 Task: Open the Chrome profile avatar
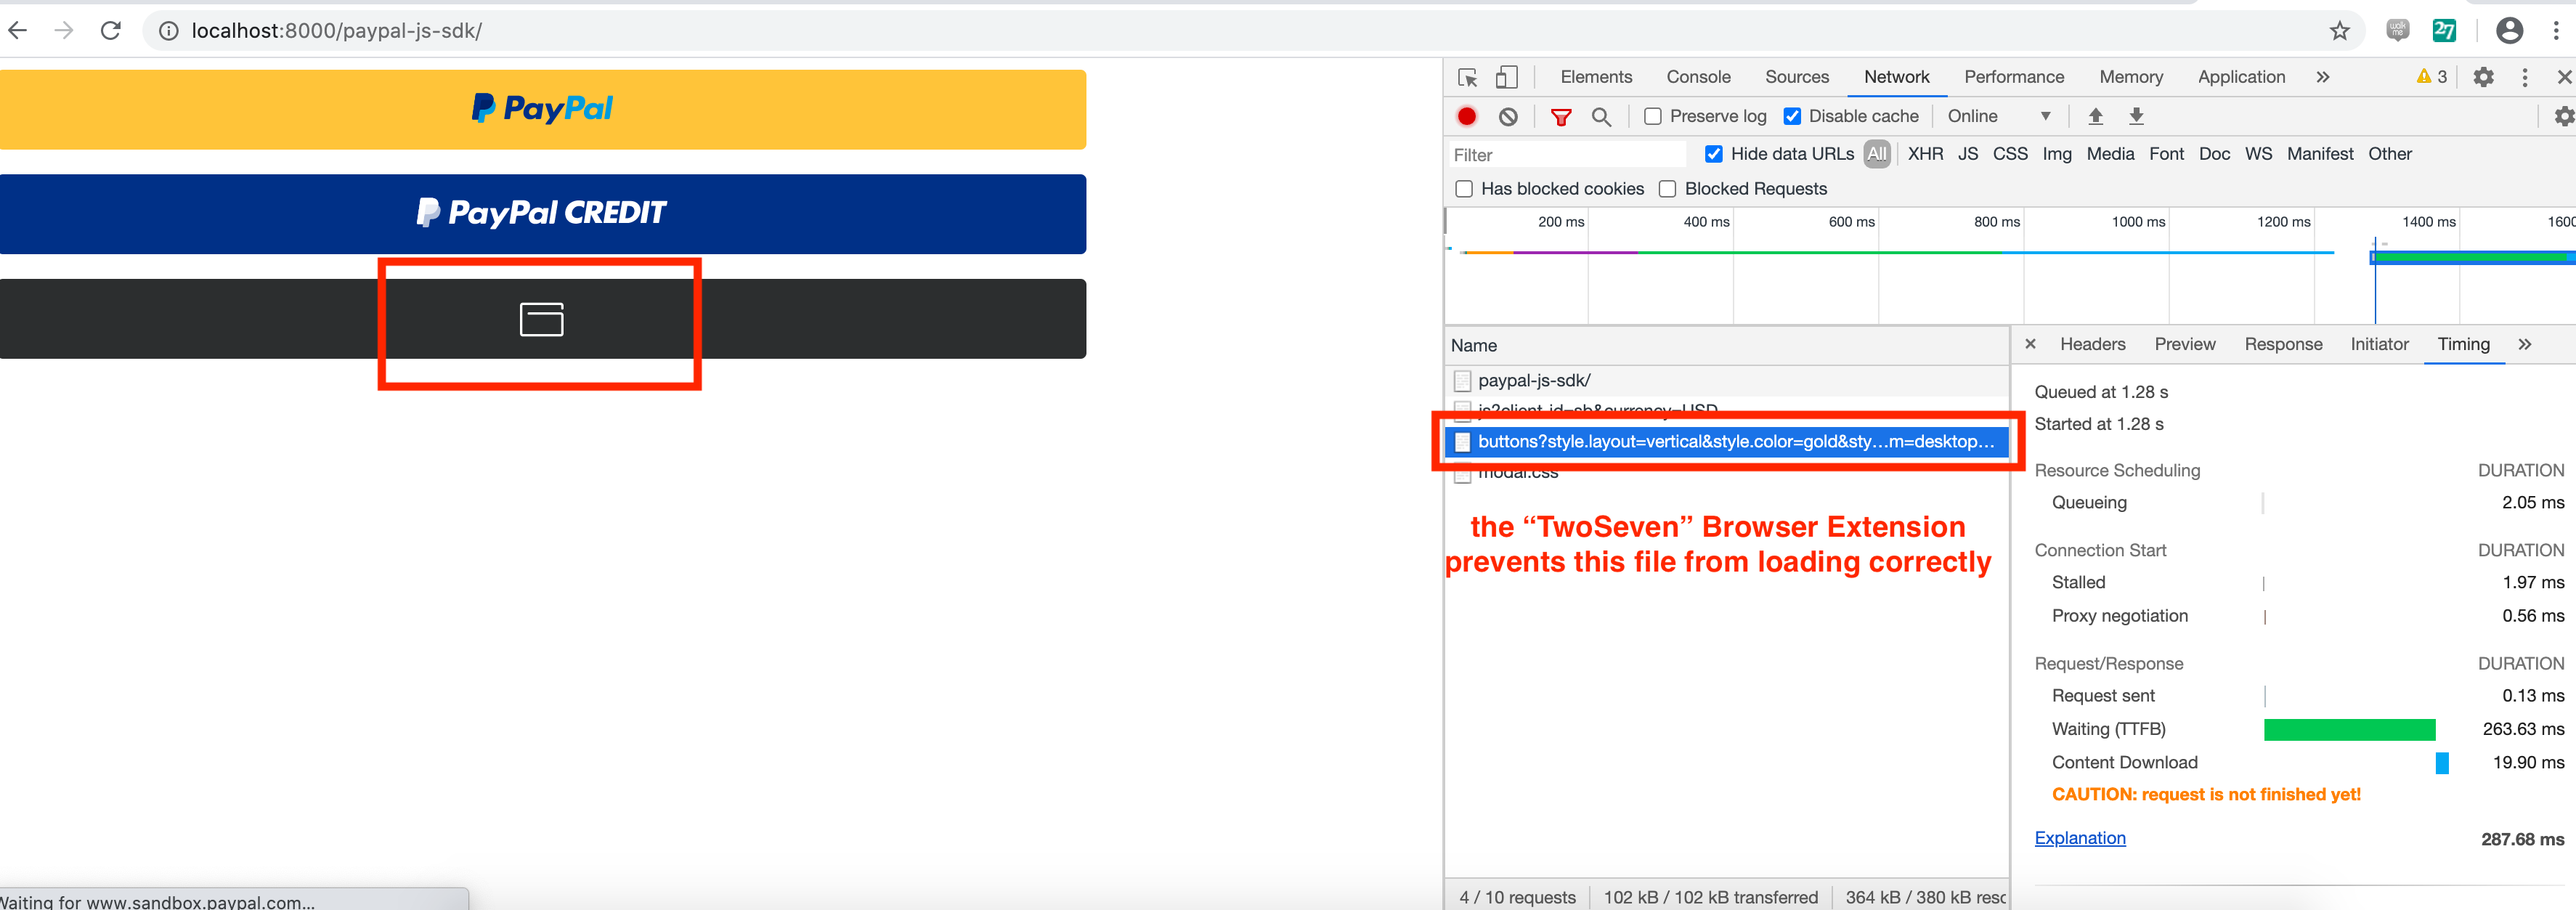(x=2509, y=31)
